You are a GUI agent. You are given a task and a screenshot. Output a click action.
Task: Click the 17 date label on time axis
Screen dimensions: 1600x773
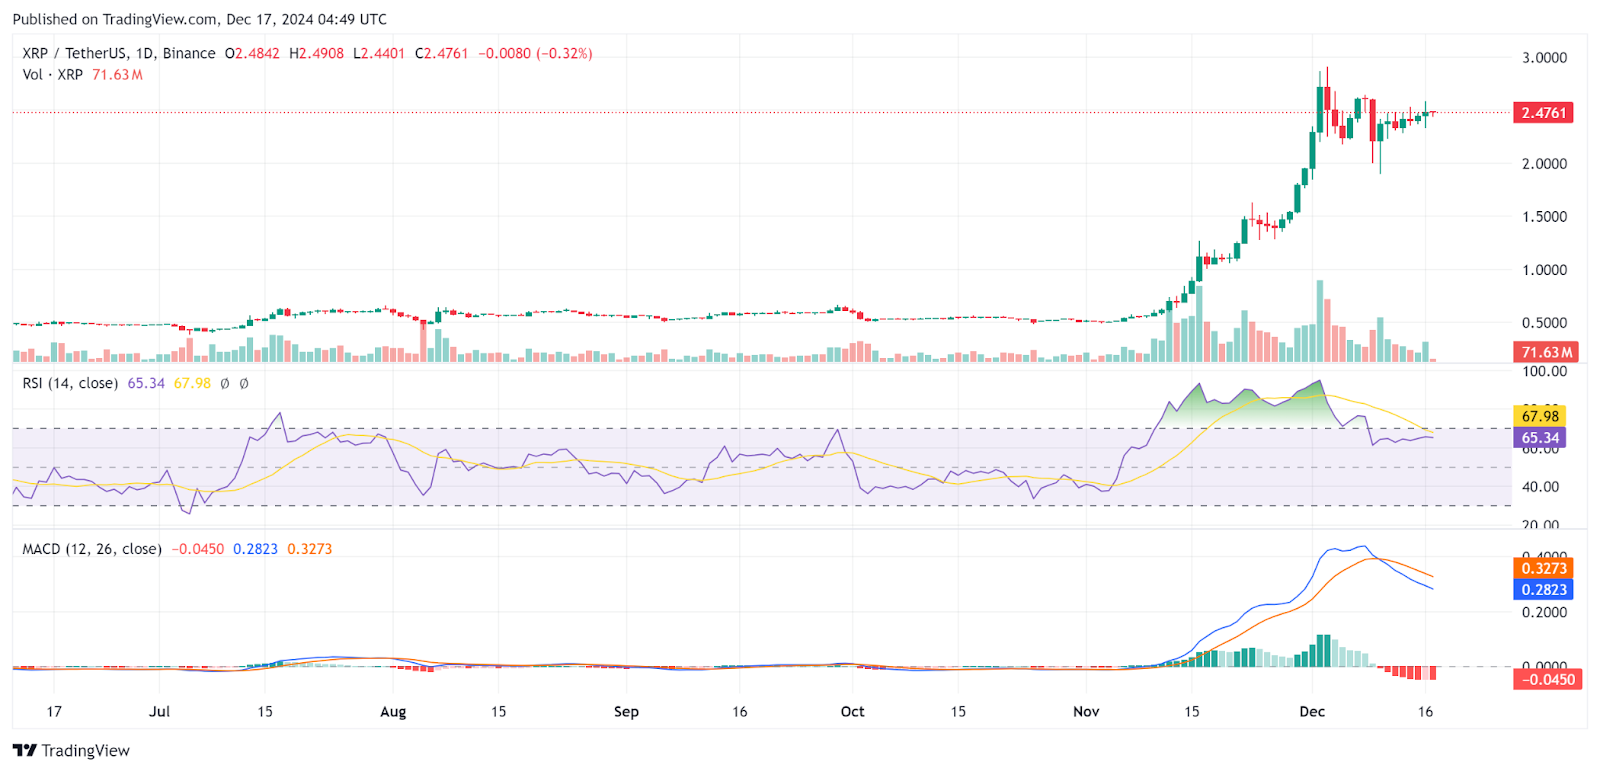pos(54,712)
